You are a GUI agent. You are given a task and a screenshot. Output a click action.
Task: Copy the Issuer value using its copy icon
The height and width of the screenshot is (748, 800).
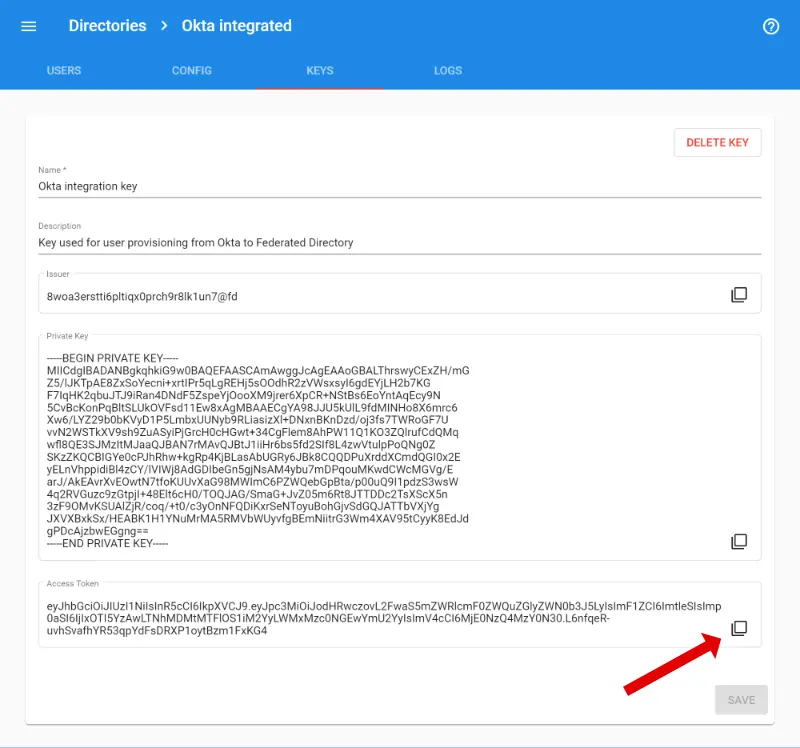coord(738,293)
